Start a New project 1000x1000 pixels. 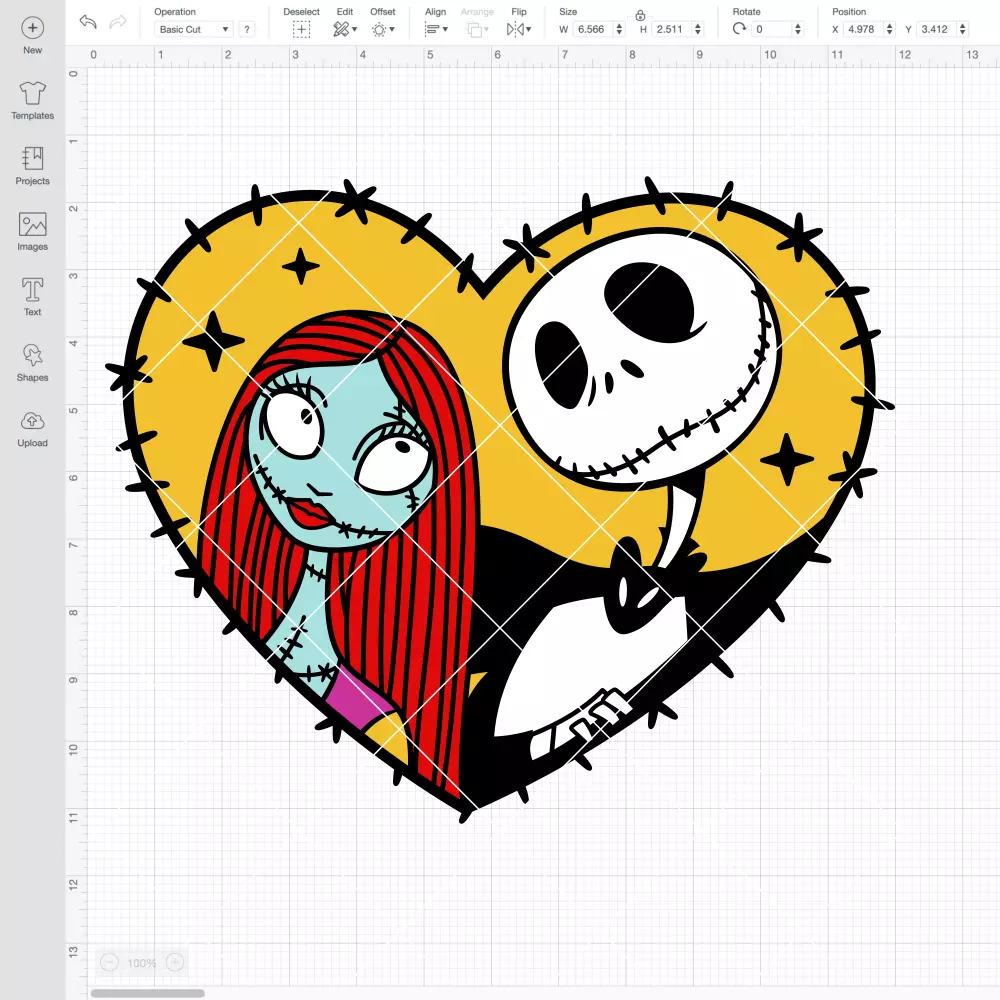(x=33, y=36)
